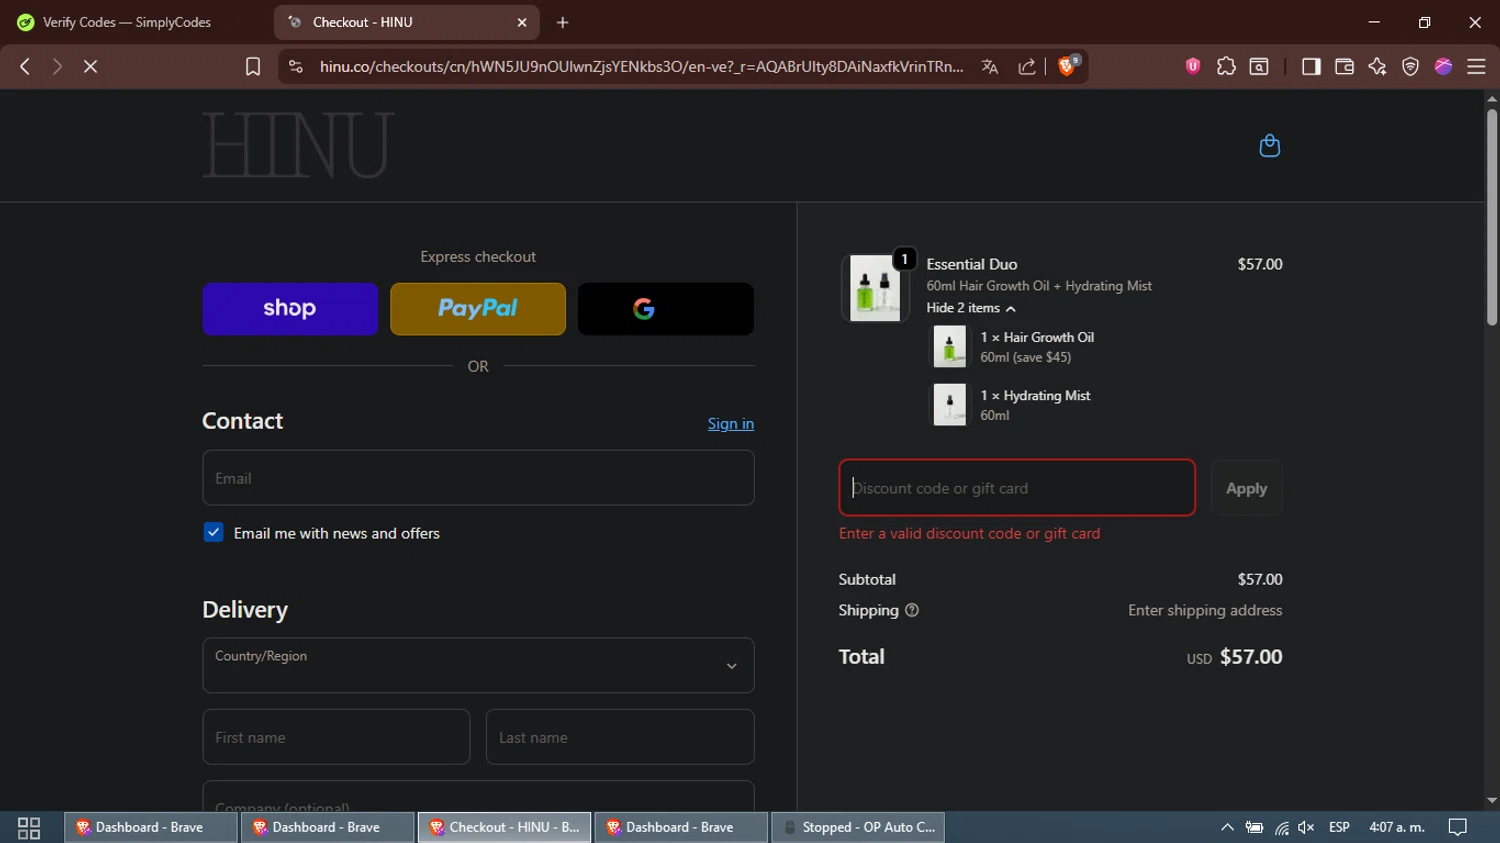Click the First name field

[x=336, y=737]
